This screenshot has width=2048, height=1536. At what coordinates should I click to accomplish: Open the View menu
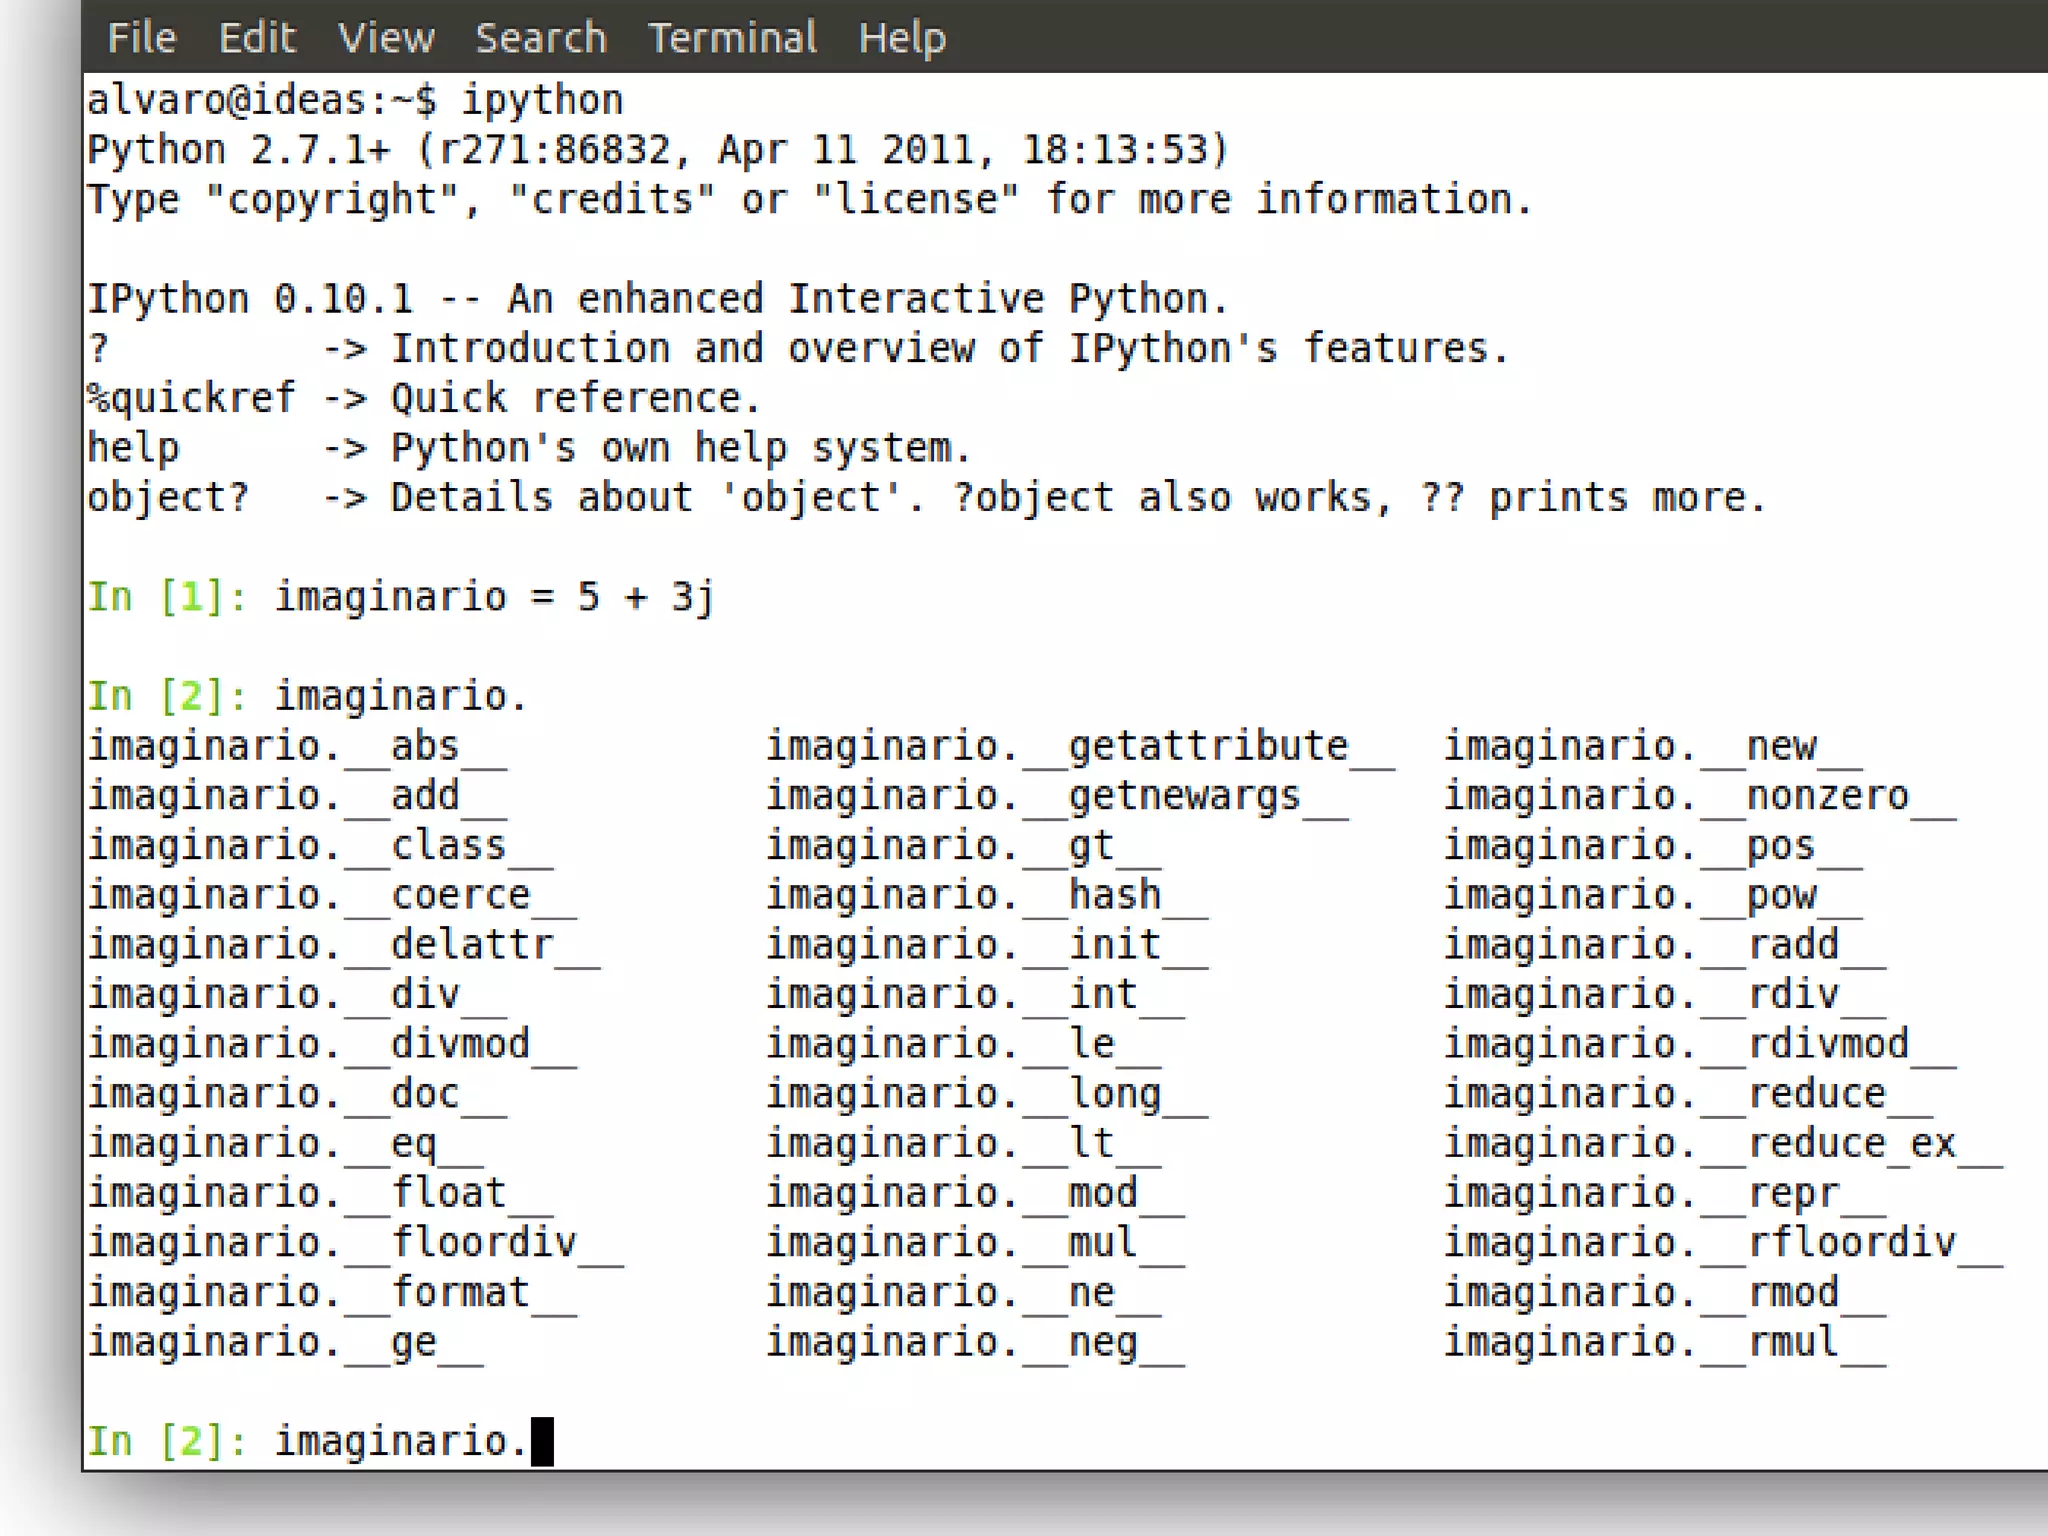tap(386, 38)
